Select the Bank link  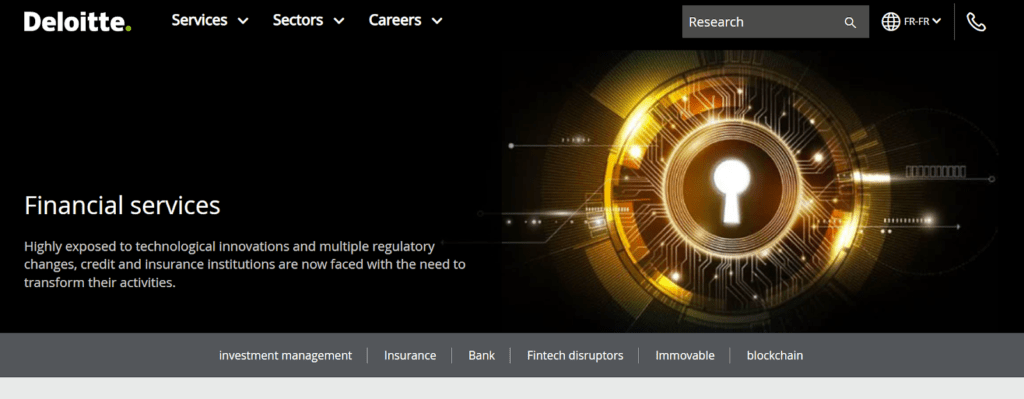point(481,356)
